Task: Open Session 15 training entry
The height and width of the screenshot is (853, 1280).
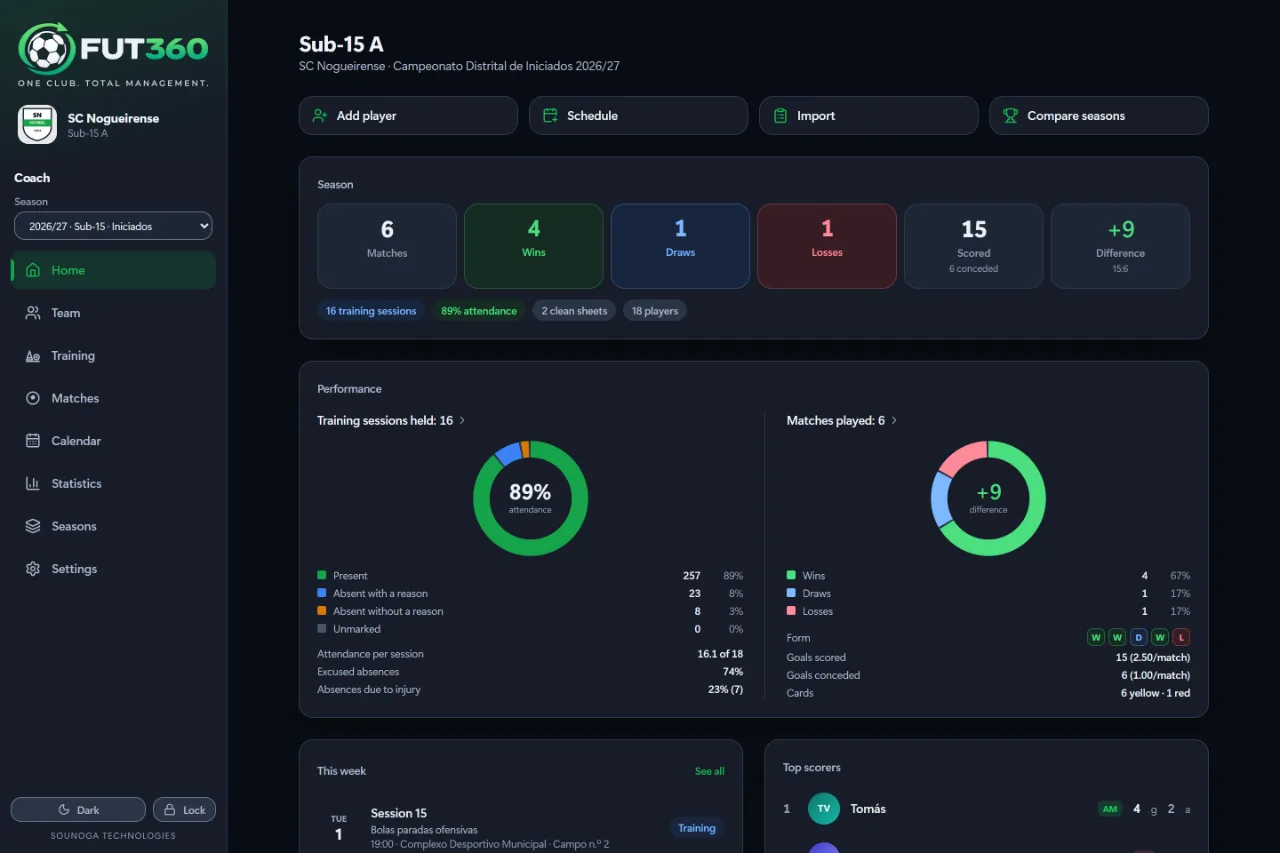Action: pos(521,828)
